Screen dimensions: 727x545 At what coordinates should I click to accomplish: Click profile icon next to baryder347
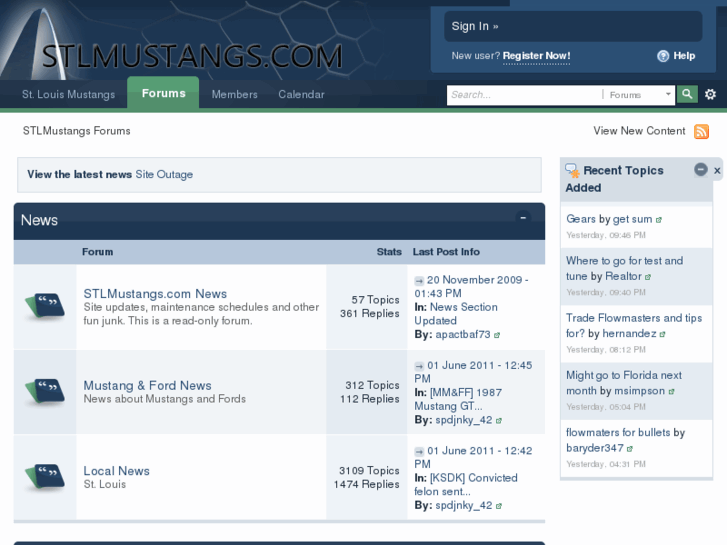(630, 449)
